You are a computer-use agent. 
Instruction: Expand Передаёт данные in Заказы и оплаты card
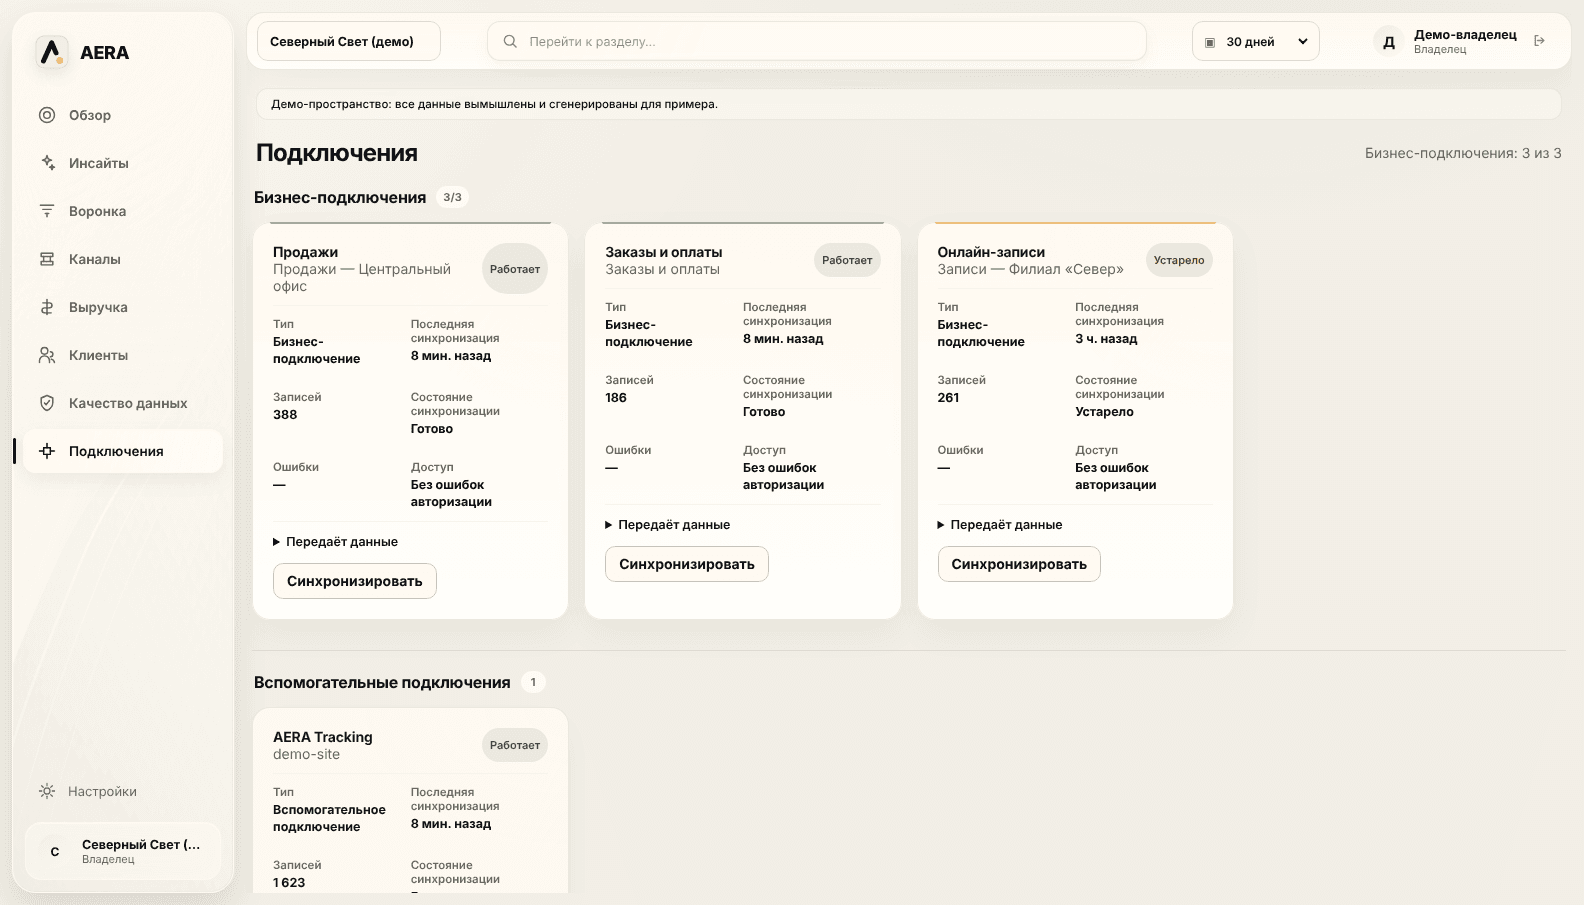668,525
